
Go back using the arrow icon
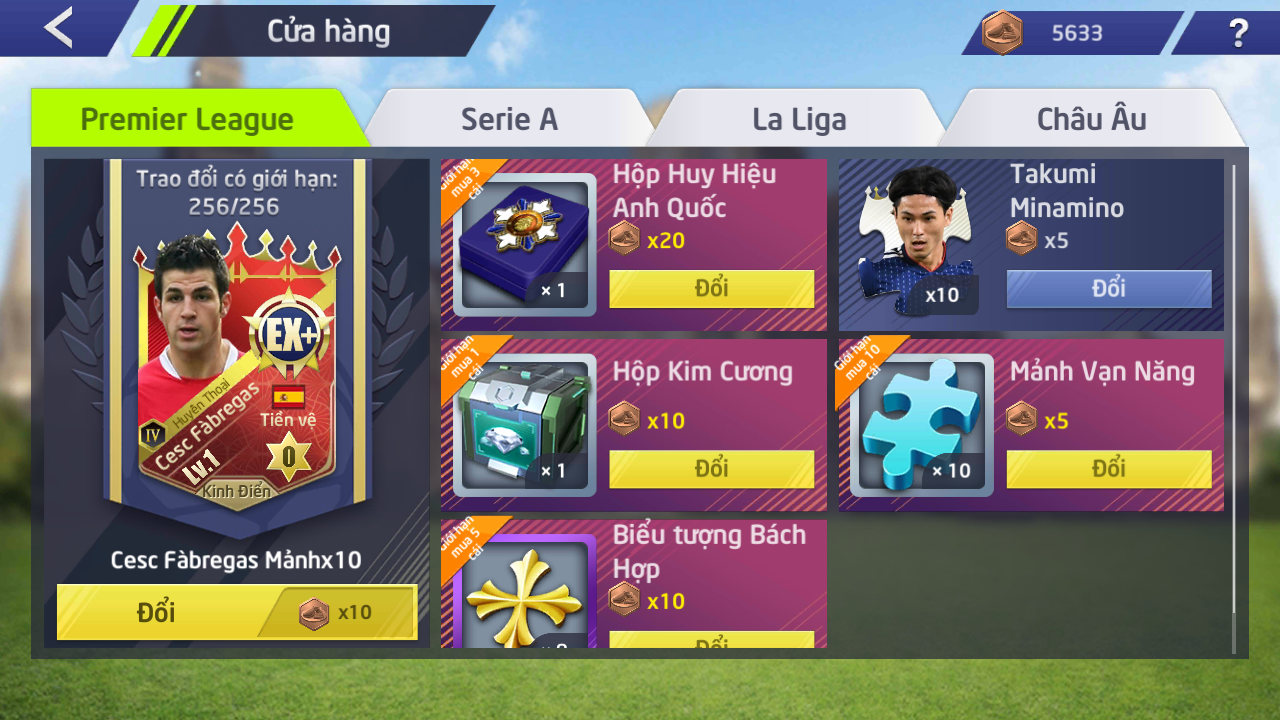coord(58,28)
